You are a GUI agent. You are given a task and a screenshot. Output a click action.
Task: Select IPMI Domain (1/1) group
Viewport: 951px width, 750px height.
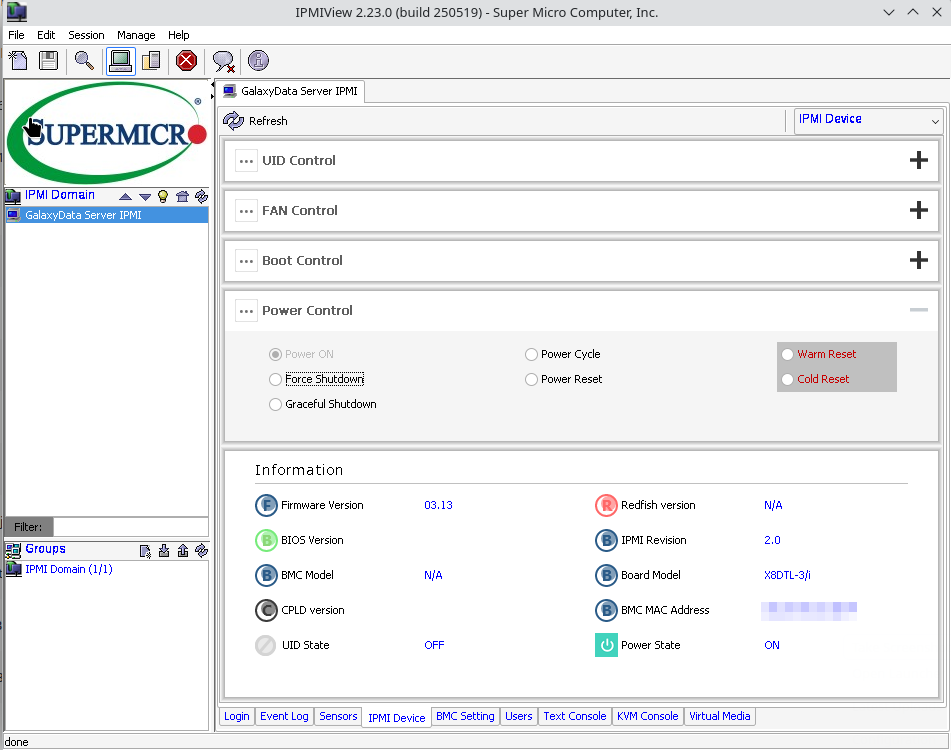(x=69, y=569)
